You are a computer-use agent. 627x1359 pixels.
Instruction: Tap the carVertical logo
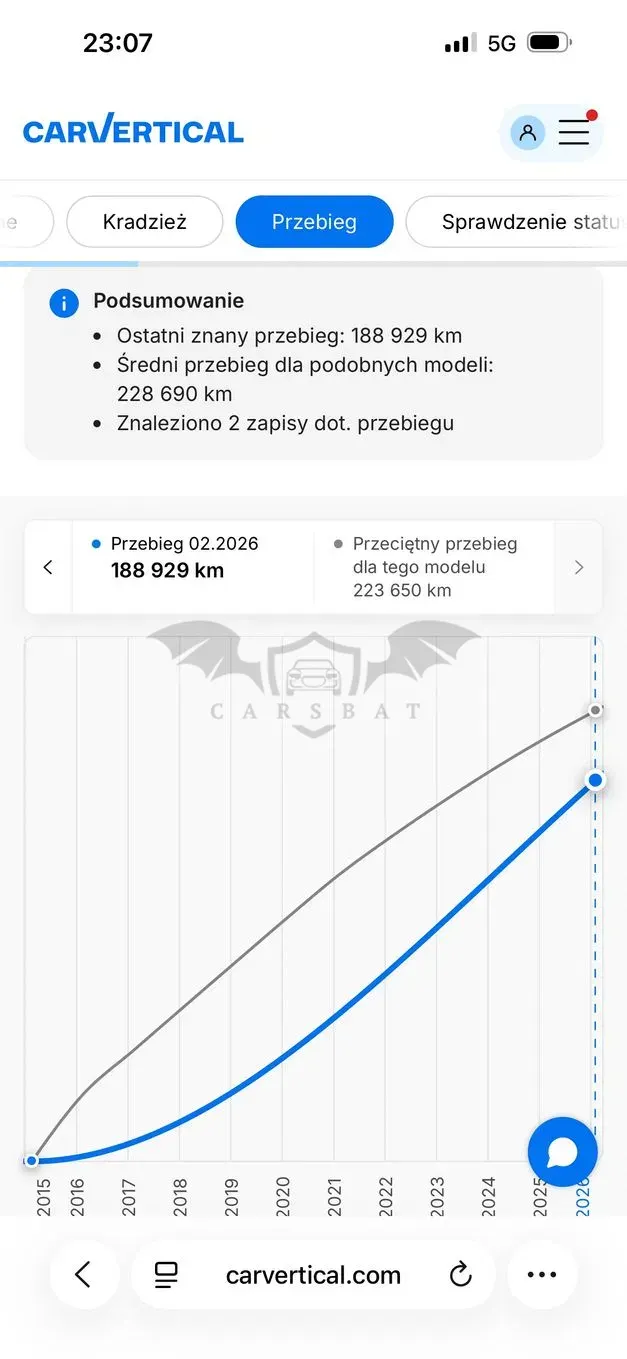tap(133, 129)
